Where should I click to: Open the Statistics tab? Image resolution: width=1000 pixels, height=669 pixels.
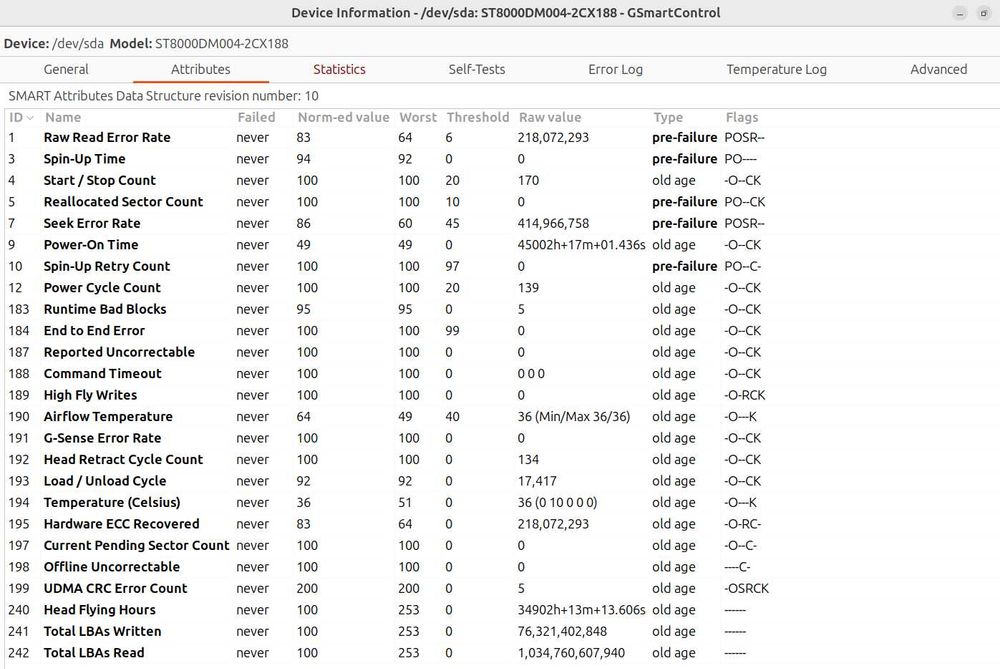pos(339,70)
